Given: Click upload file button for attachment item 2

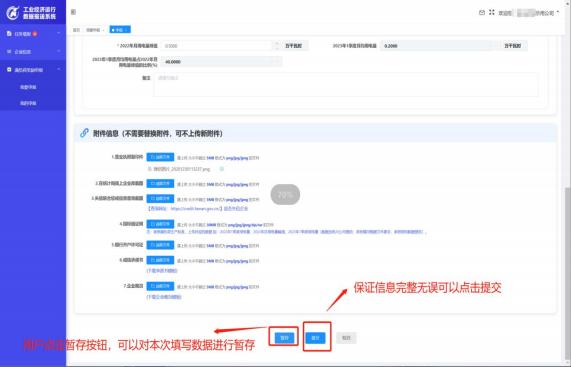Looking at the screenshot, I should tap(160, 184).
